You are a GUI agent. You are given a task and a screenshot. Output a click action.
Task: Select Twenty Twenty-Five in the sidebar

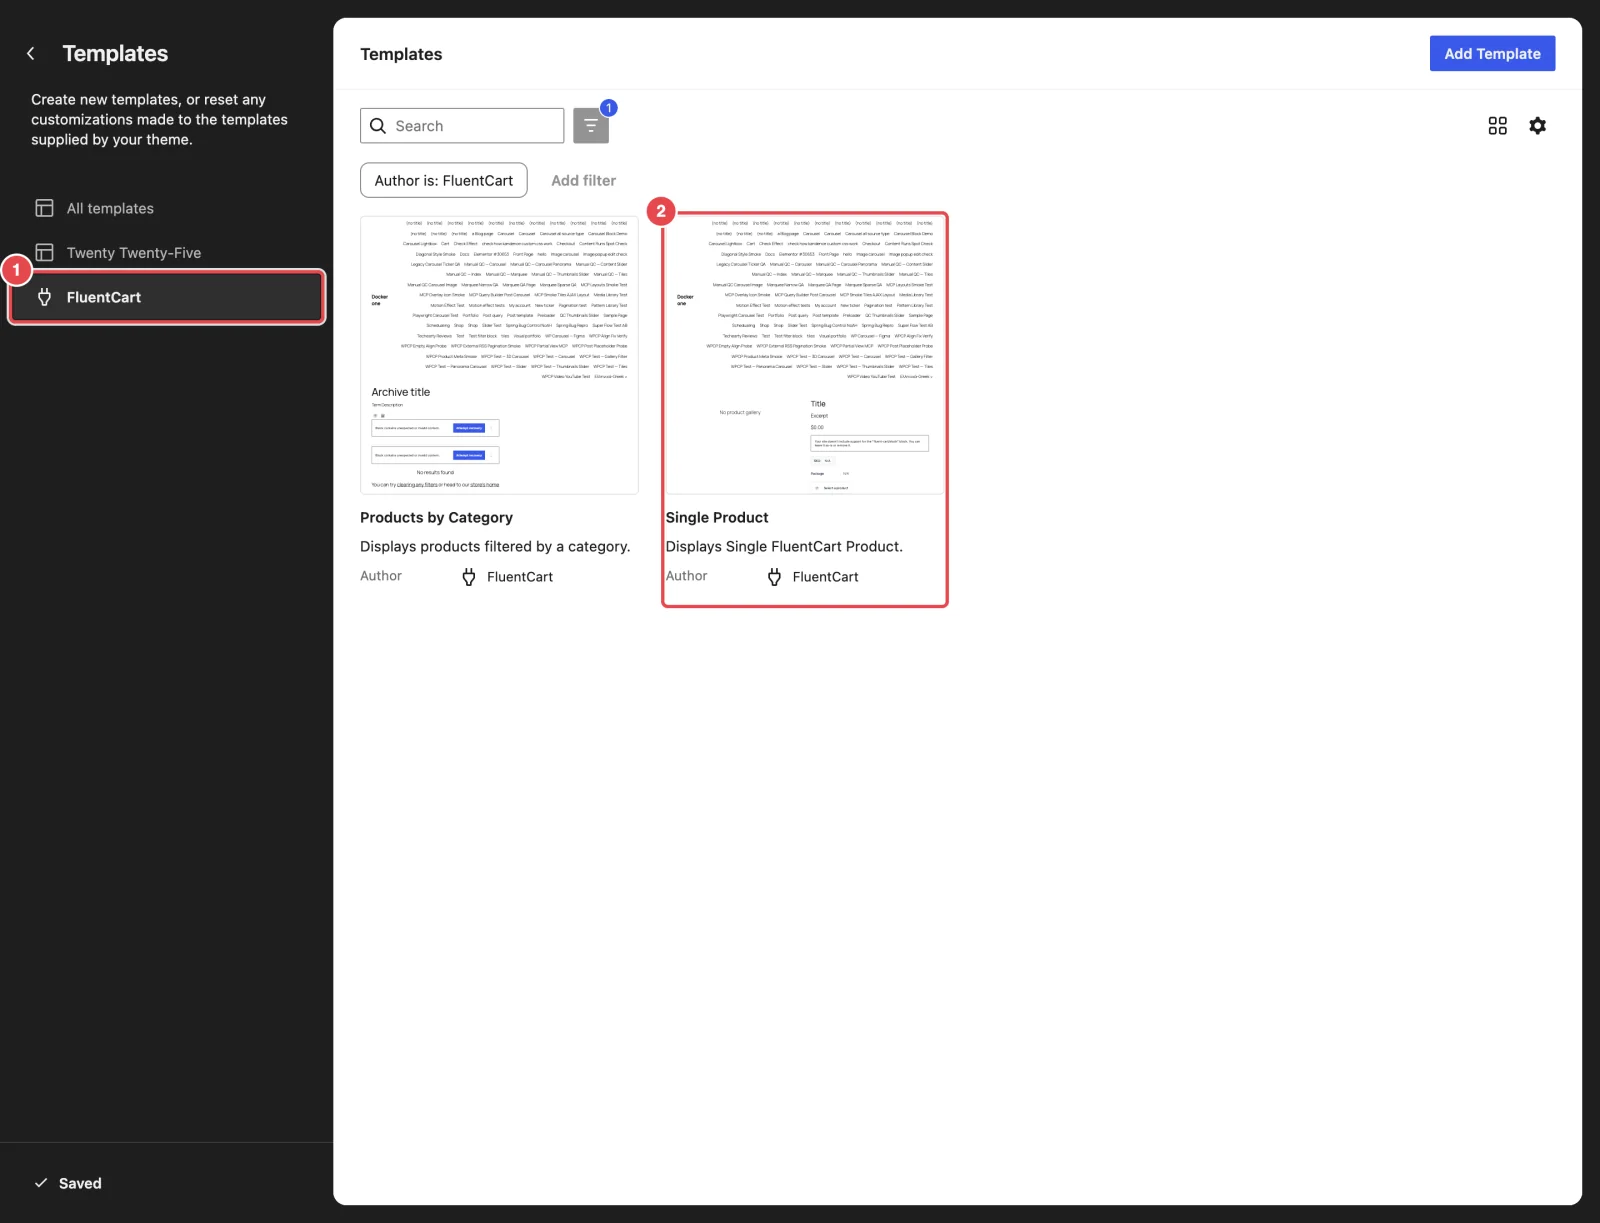[x=166, y=253]
